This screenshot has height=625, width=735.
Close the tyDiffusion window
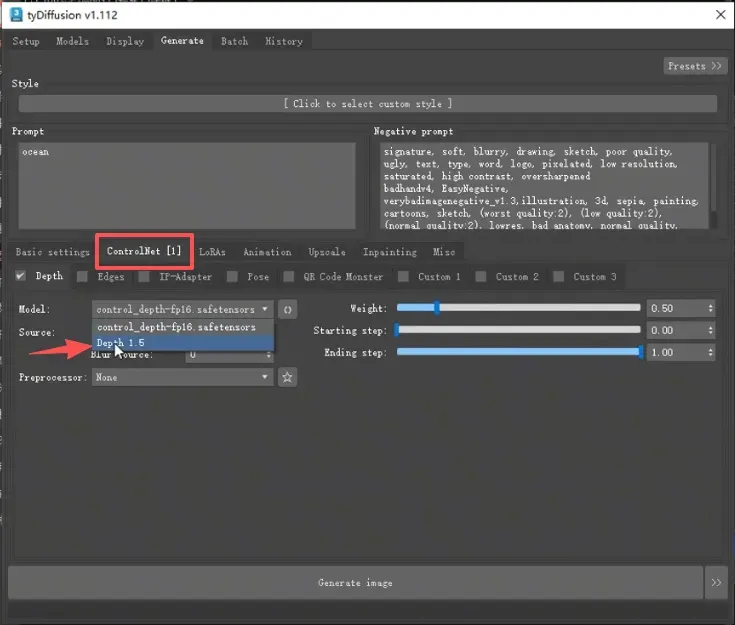click(720, 15)
